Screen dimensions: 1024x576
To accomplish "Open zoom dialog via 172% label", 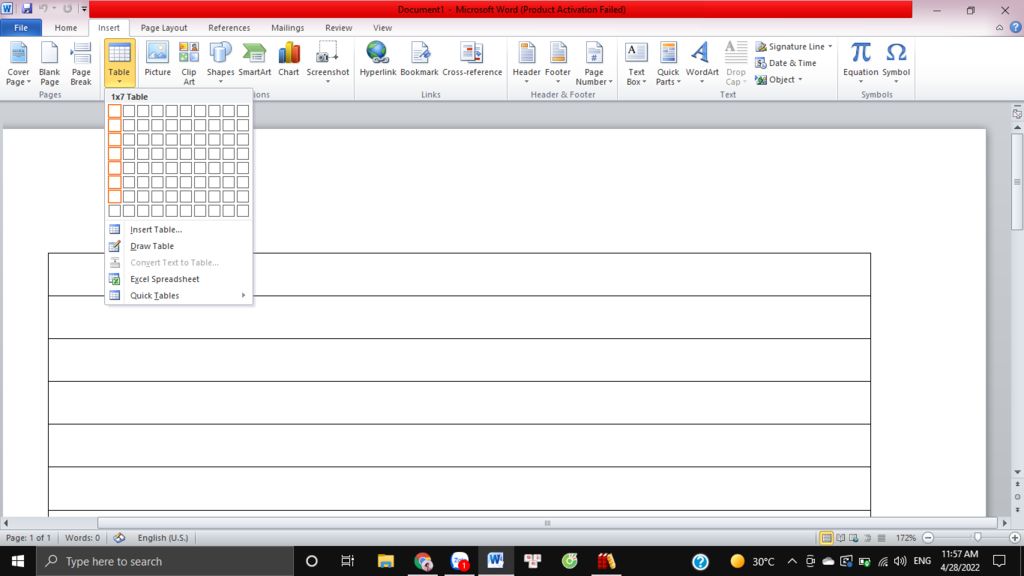I will pyautogui.click(x=905, y=538).
